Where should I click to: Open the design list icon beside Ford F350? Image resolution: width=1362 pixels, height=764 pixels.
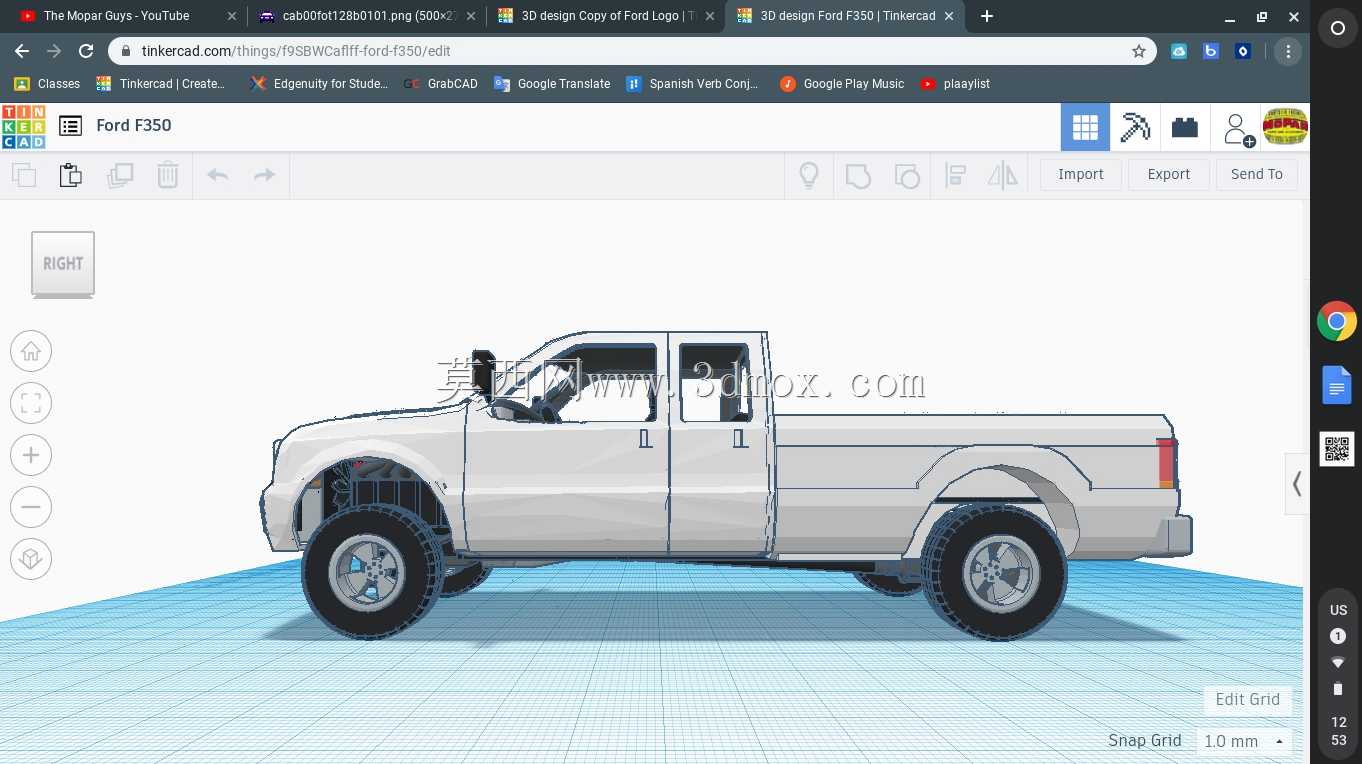[x=70, y=126]
